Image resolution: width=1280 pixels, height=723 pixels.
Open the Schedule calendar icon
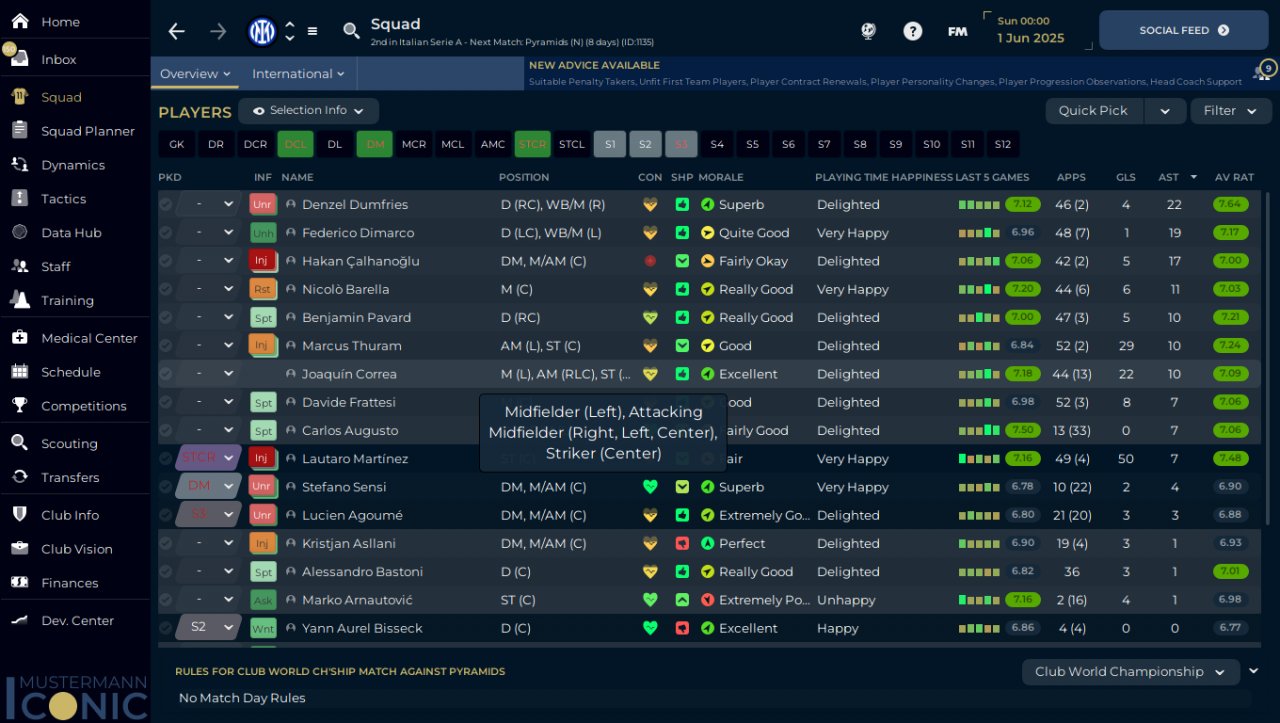click(19, 372)
